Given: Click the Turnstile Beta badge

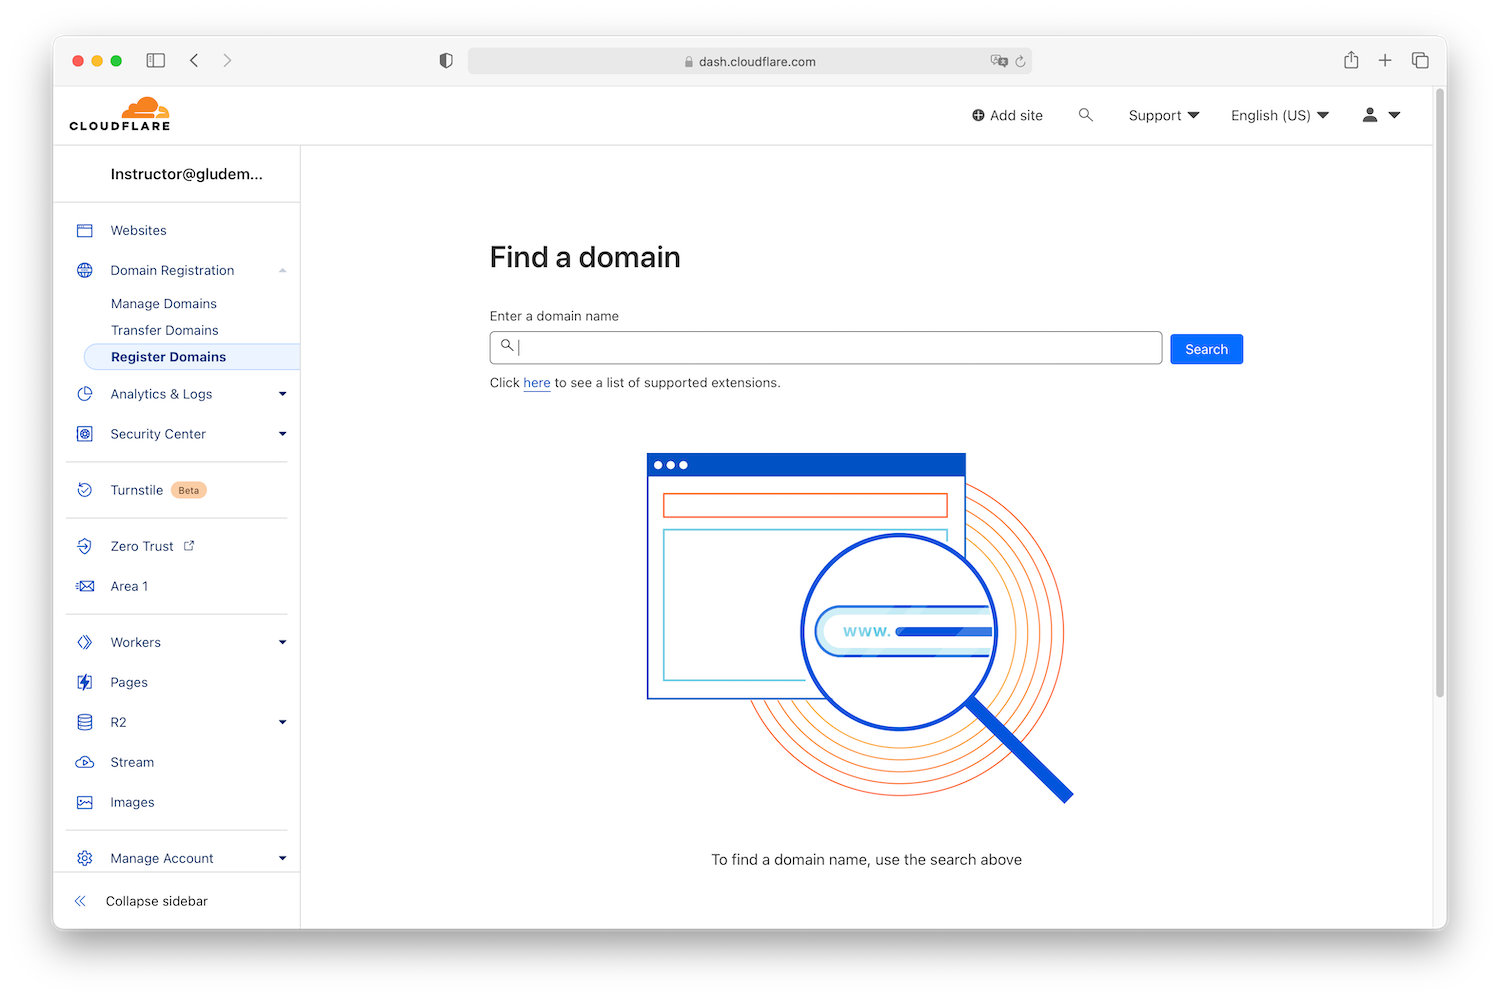Looking at the screenshot, I should 189,491.
